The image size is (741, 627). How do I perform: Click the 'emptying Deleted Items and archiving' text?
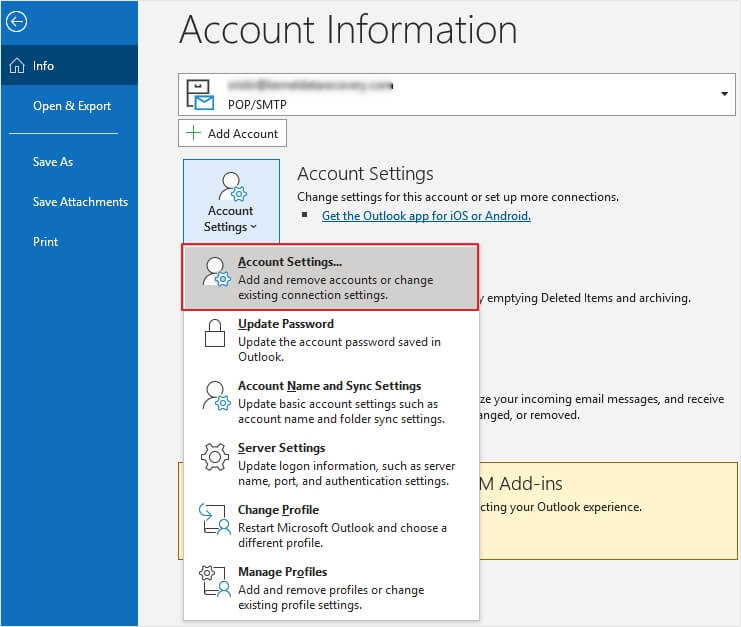point(589,298)
